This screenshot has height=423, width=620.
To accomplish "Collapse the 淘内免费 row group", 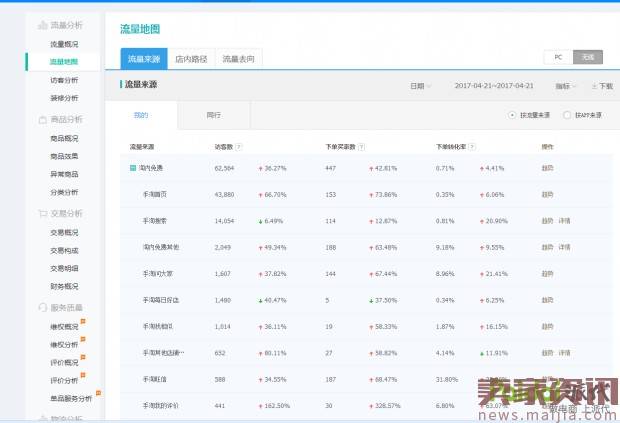I will click(x=133, y=168).
